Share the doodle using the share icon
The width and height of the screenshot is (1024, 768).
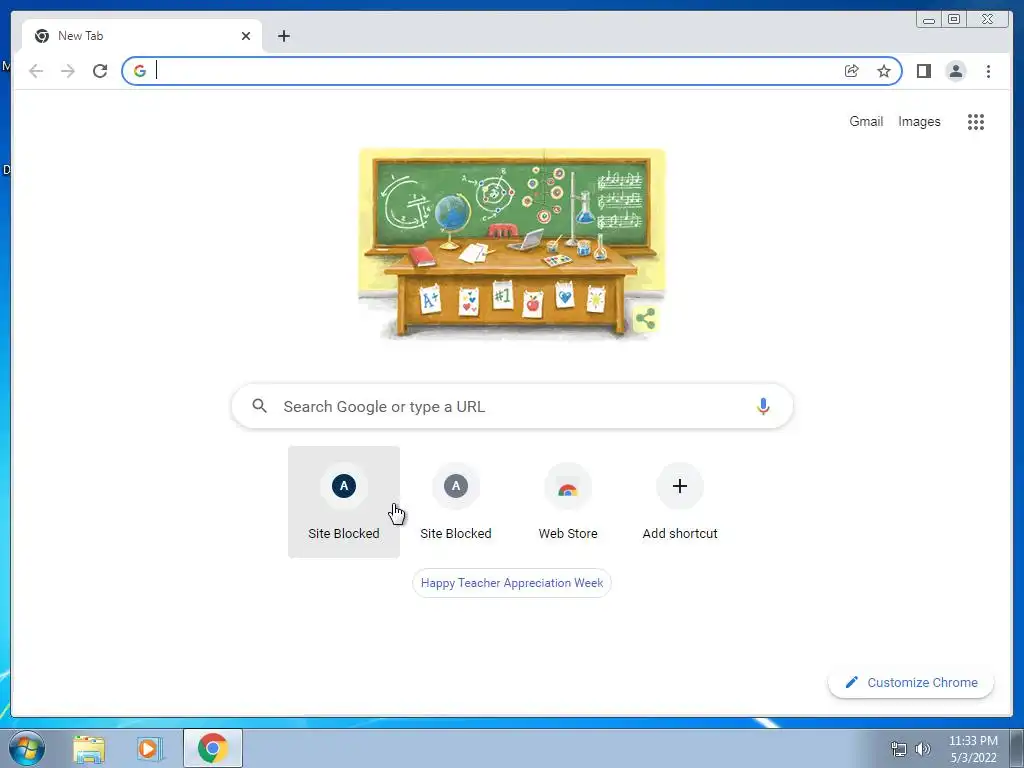(645, 319)
